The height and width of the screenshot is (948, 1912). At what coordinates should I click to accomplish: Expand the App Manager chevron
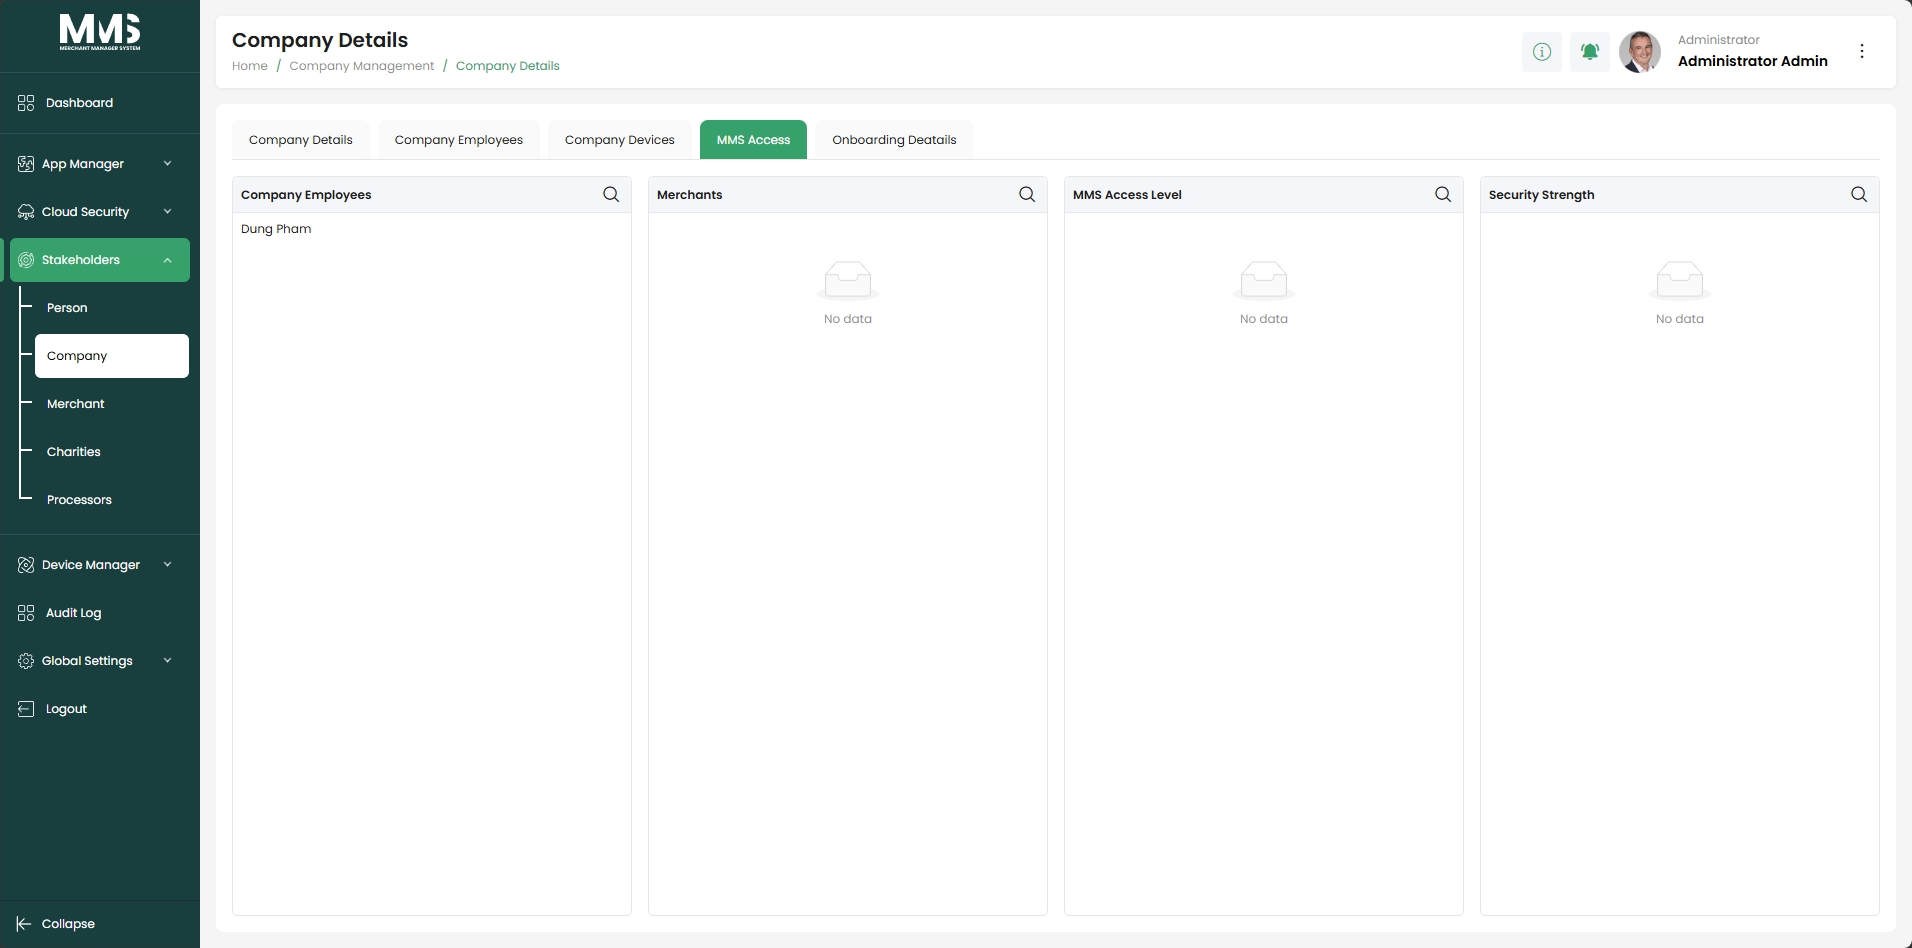[x=167, y=164]
